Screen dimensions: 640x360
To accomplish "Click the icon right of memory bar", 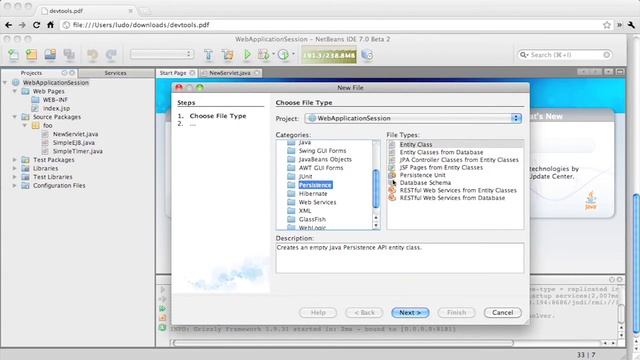I will [367, 55].
